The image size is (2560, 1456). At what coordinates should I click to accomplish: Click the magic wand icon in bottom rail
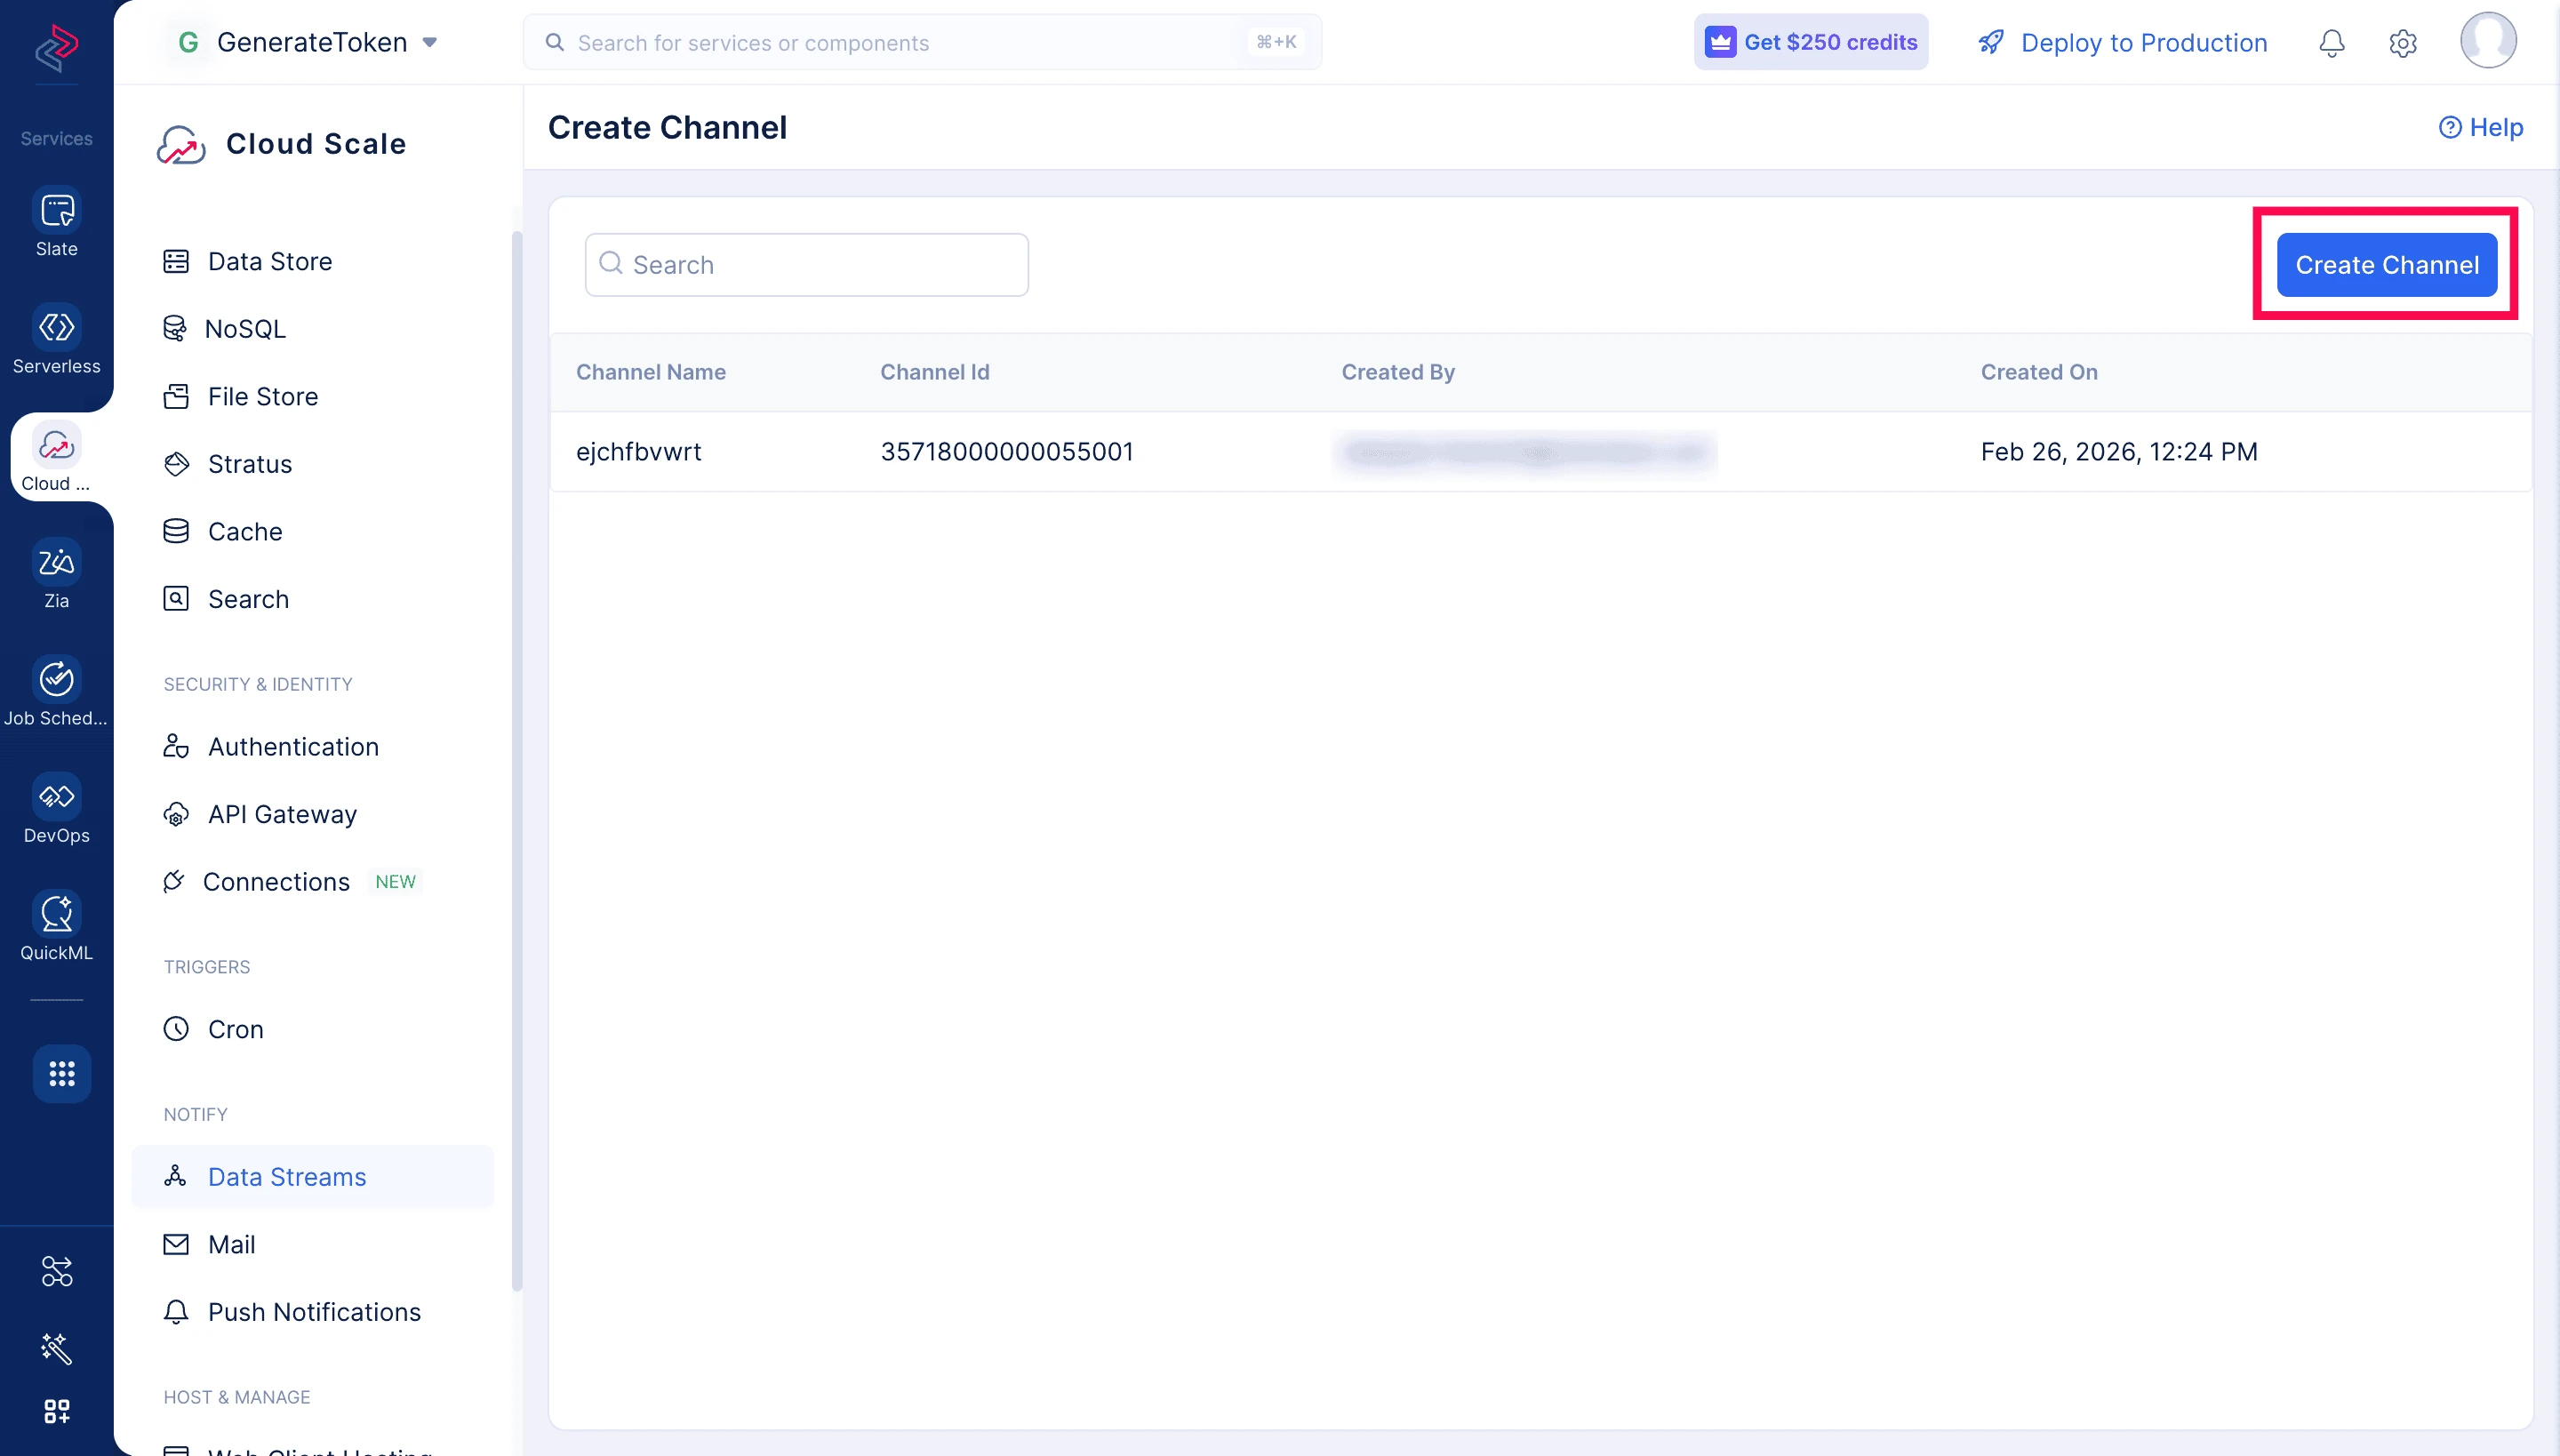[x=56, y=1348]
